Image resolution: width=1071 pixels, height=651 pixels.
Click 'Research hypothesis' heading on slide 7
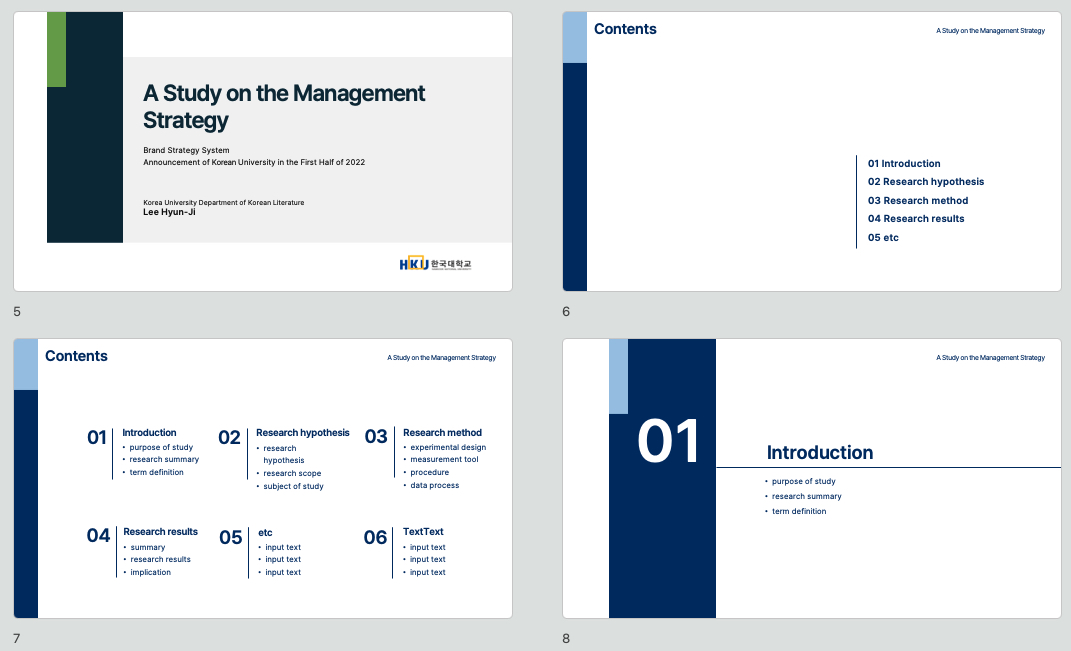[303, 432]
